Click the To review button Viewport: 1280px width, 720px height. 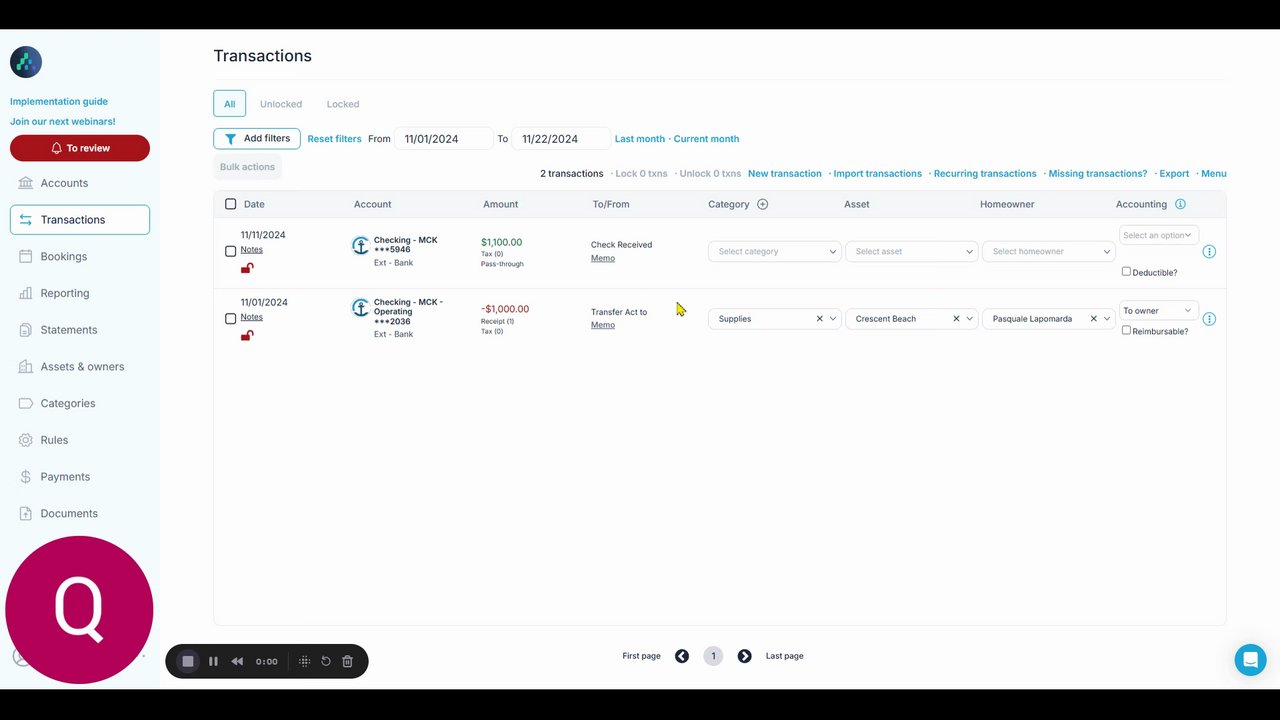point(80,148)
